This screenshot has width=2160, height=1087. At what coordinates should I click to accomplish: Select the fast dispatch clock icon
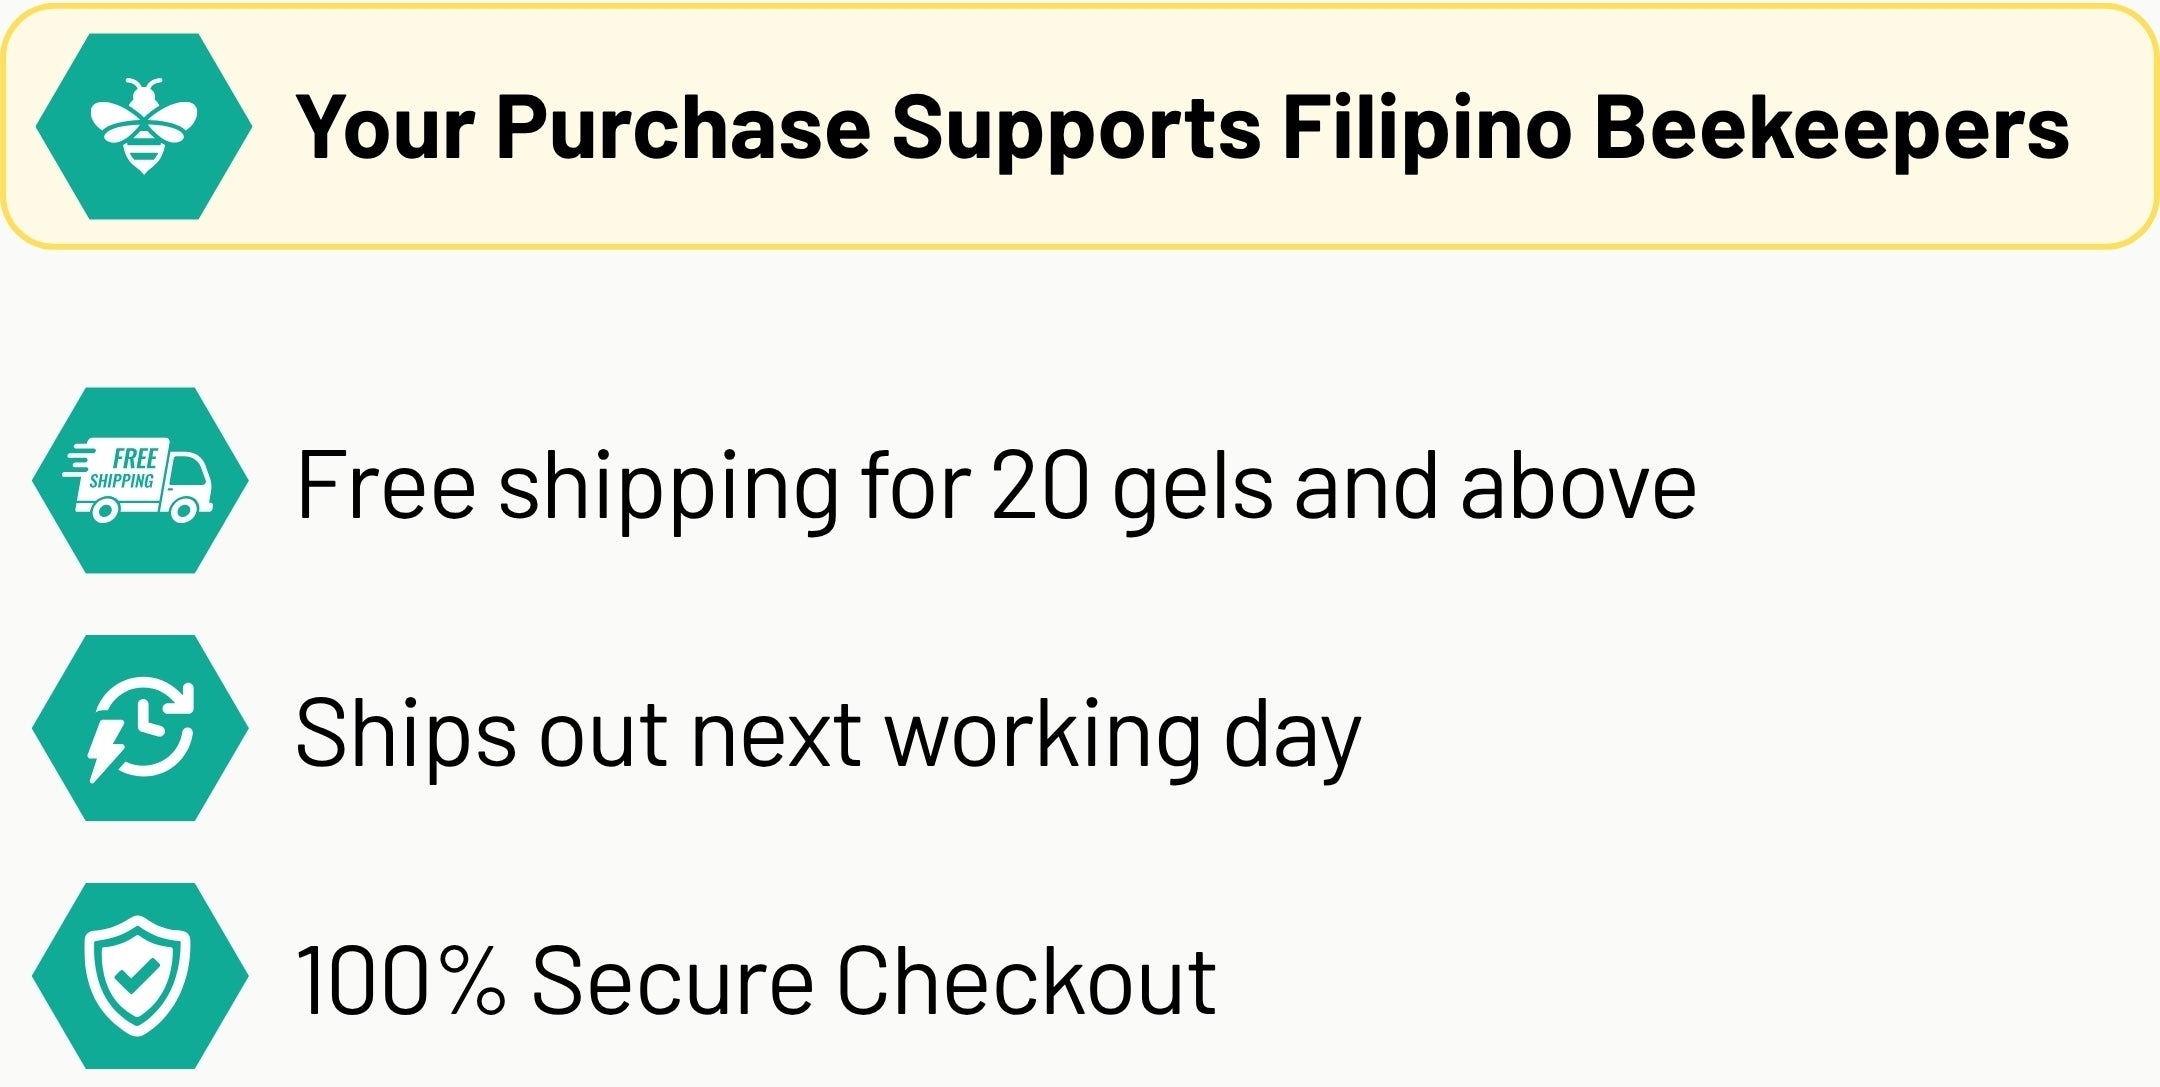coord(140,728)
